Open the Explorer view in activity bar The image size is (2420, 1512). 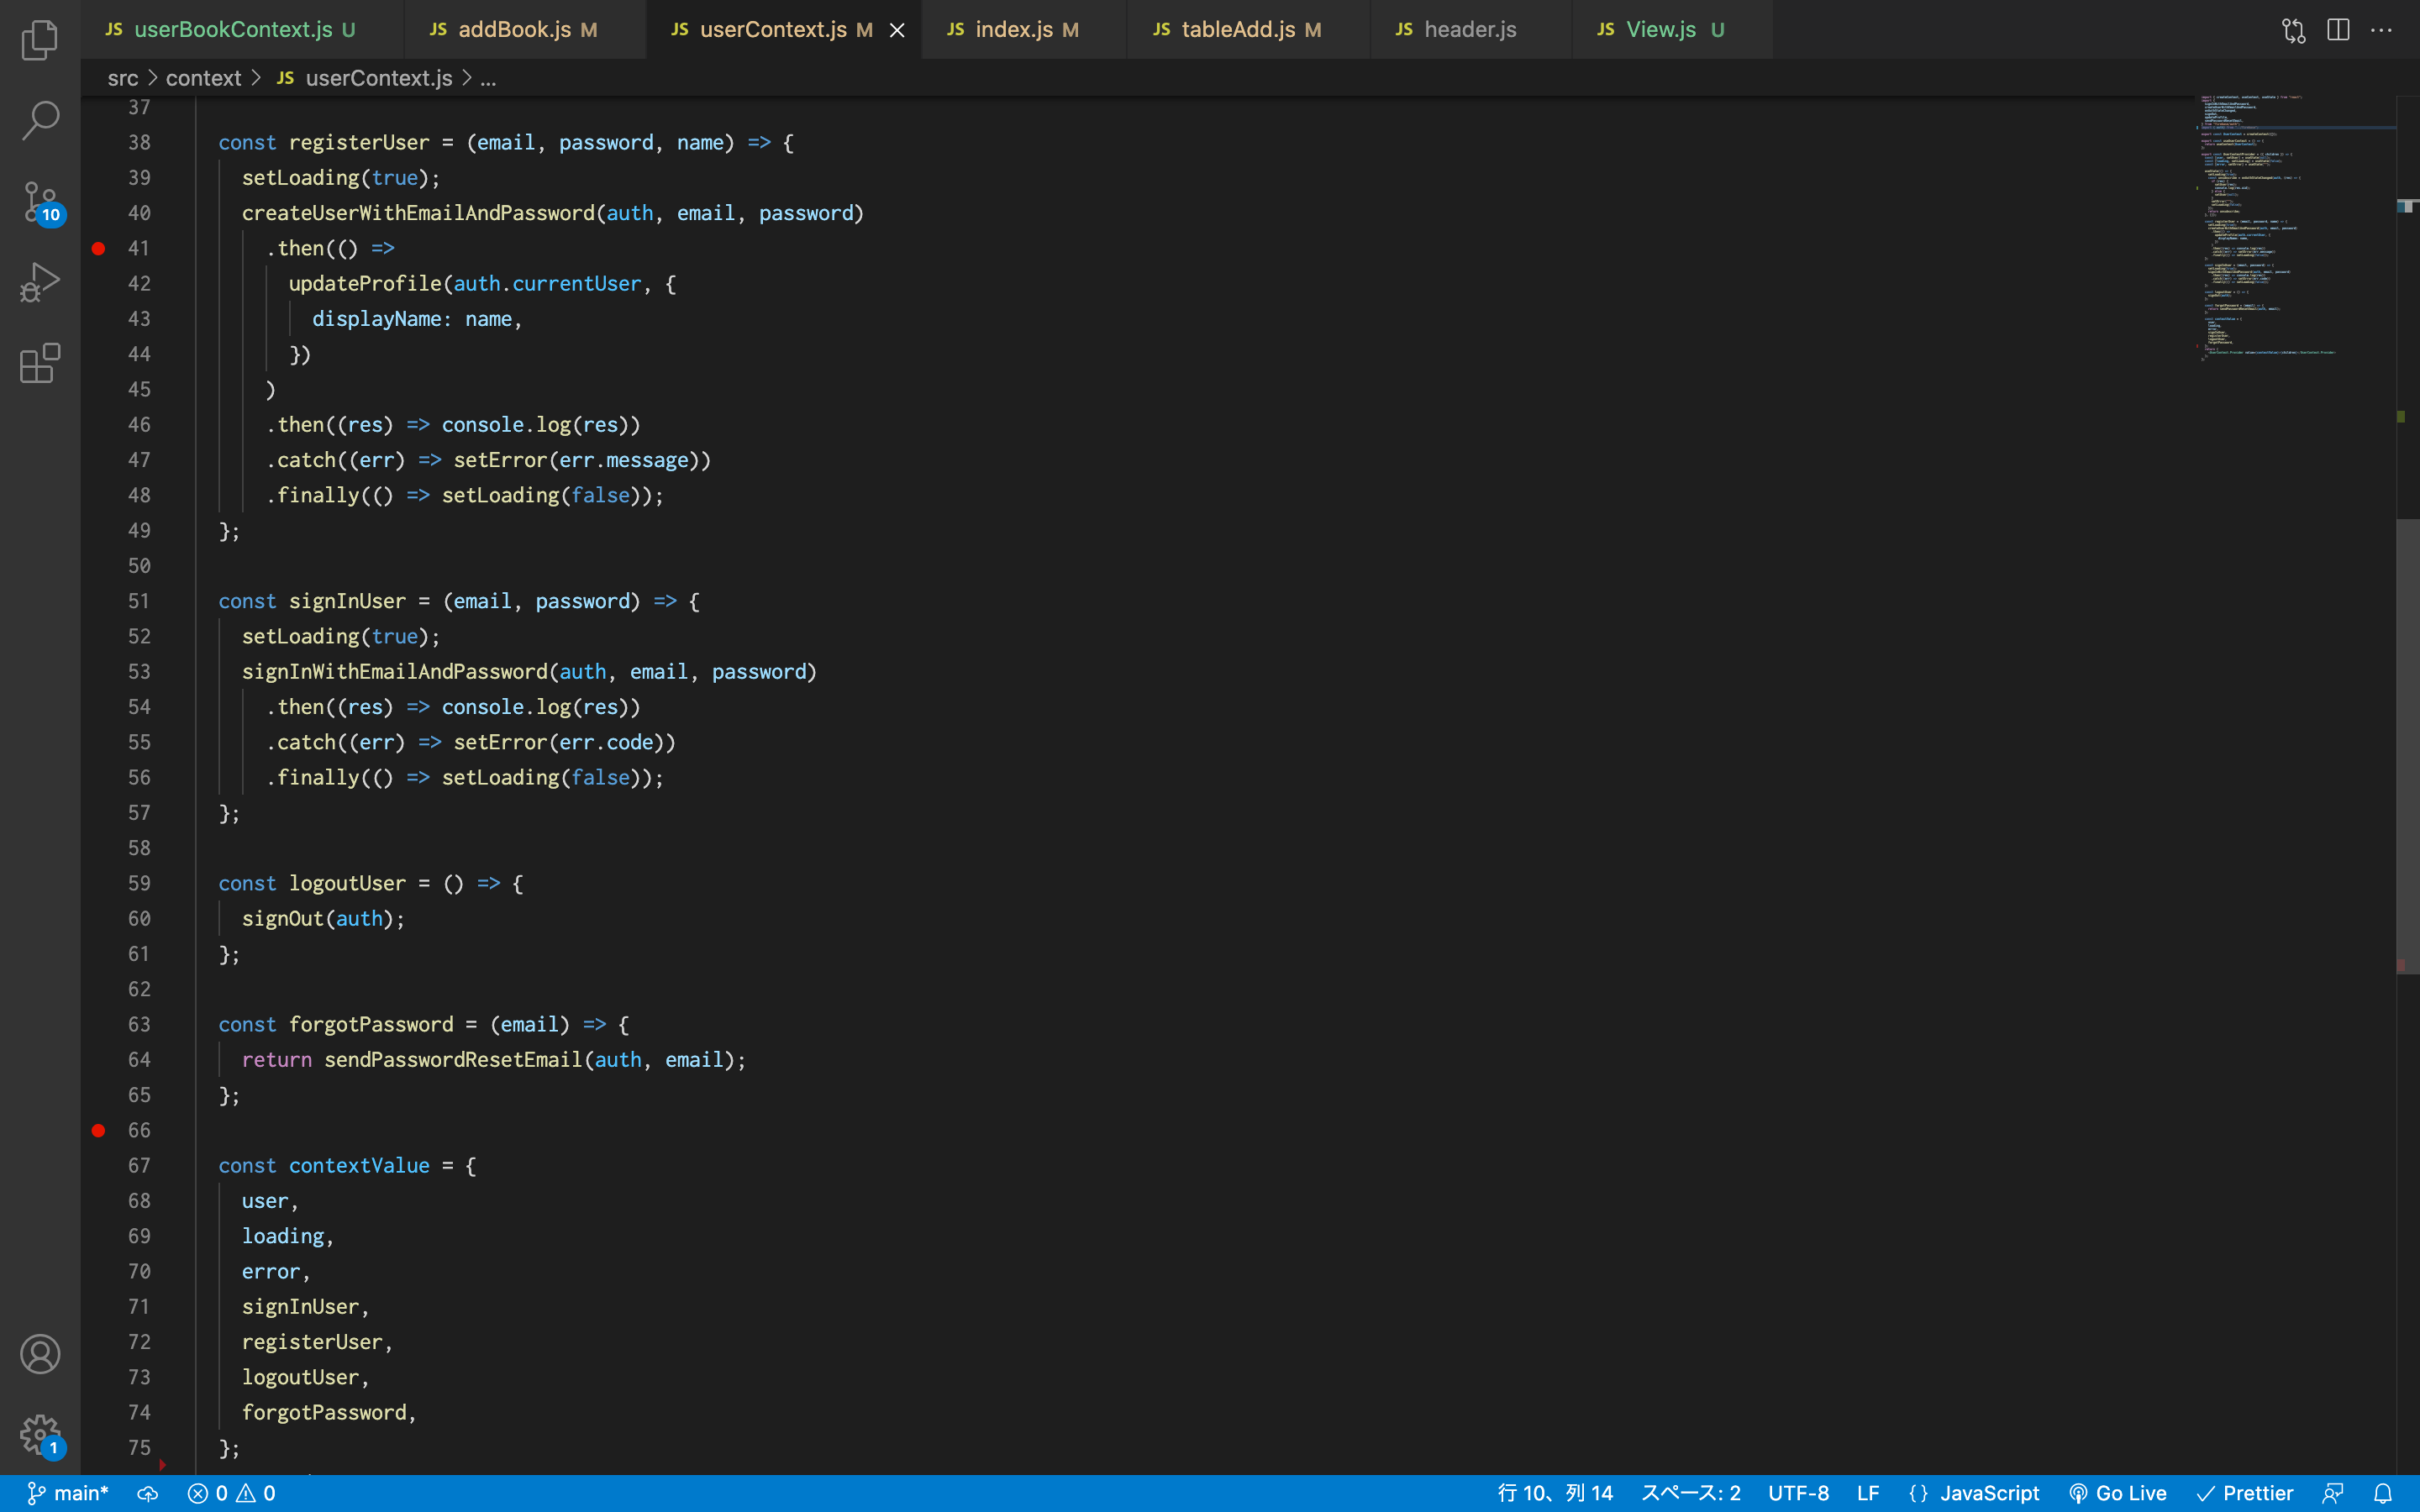click(40, 40)
